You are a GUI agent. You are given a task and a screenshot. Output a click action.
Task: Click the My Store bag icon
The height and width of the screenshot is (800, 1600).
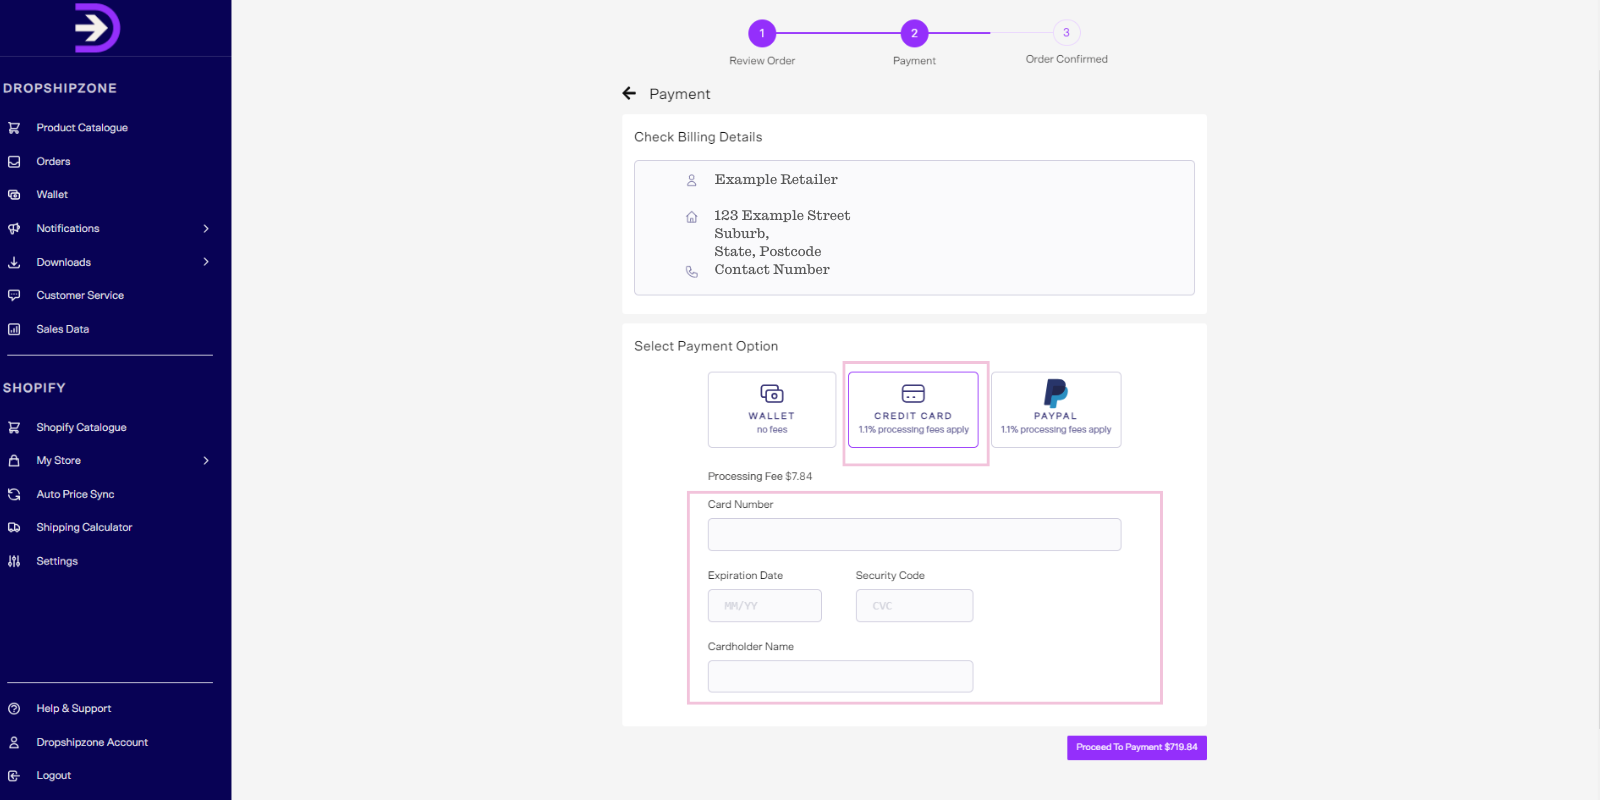(x=14, y=461)
